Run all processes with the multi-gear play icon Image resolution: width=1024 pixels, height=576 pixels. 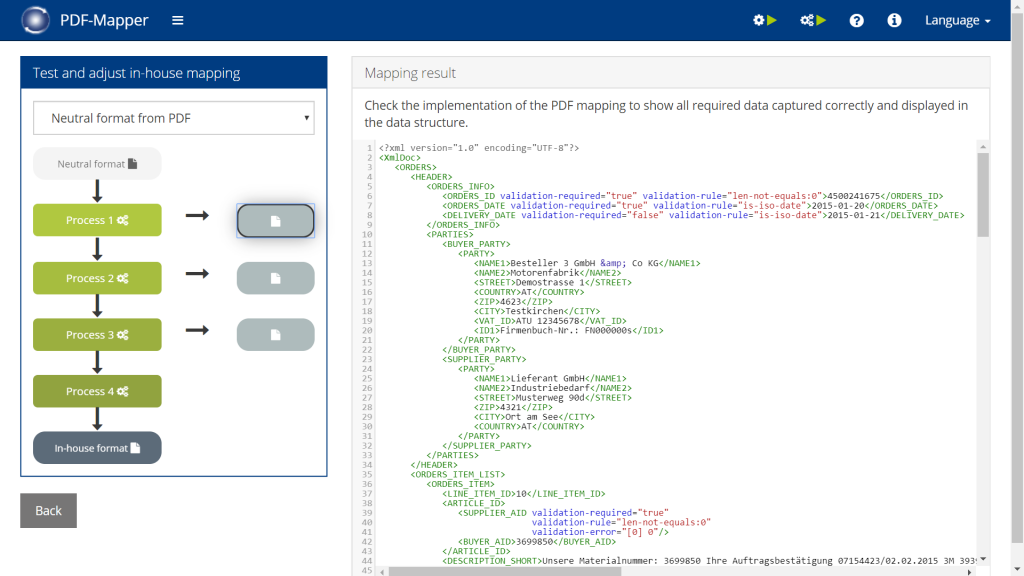[x=813, y=20]
